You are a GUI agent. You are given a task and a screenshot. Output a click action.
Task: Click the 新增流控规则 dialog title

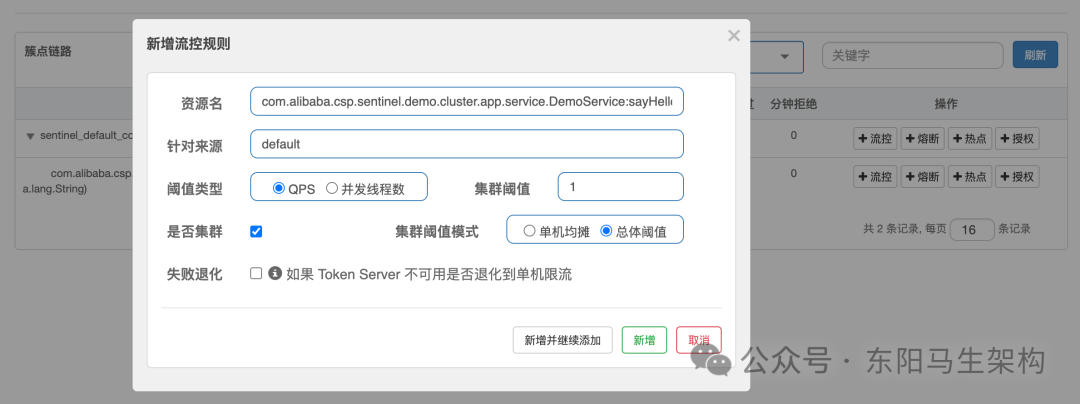click(x=188, y=44)
